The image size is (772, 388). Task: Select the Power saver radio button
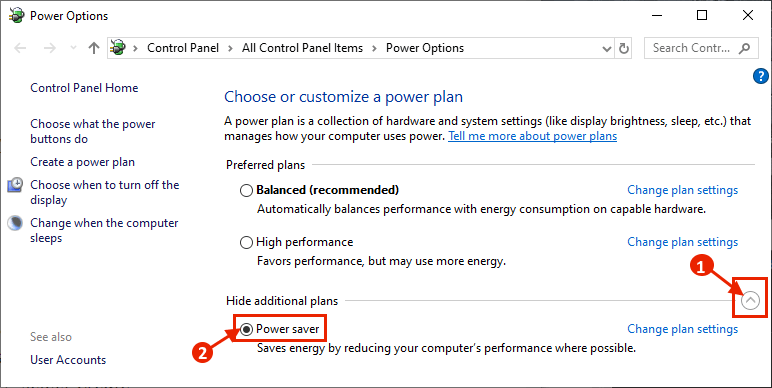[x=246, y=329]
